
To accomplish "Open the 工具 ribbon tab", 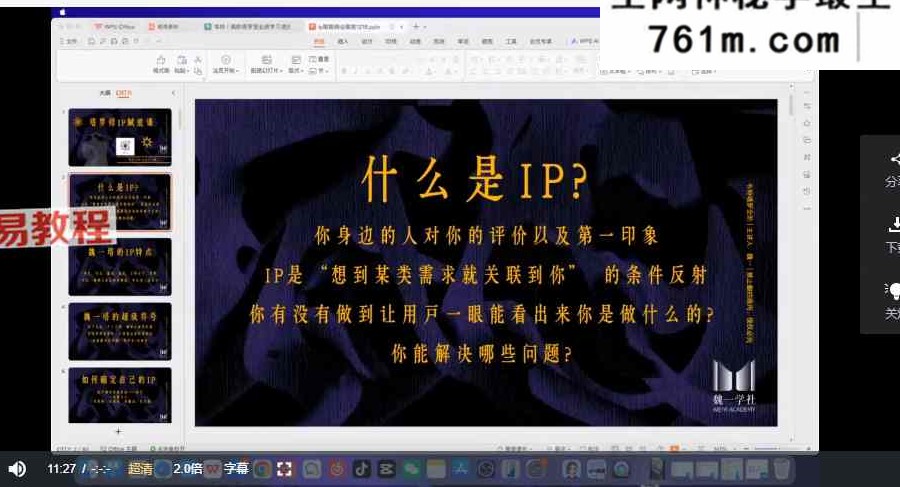I will point(511,41).
